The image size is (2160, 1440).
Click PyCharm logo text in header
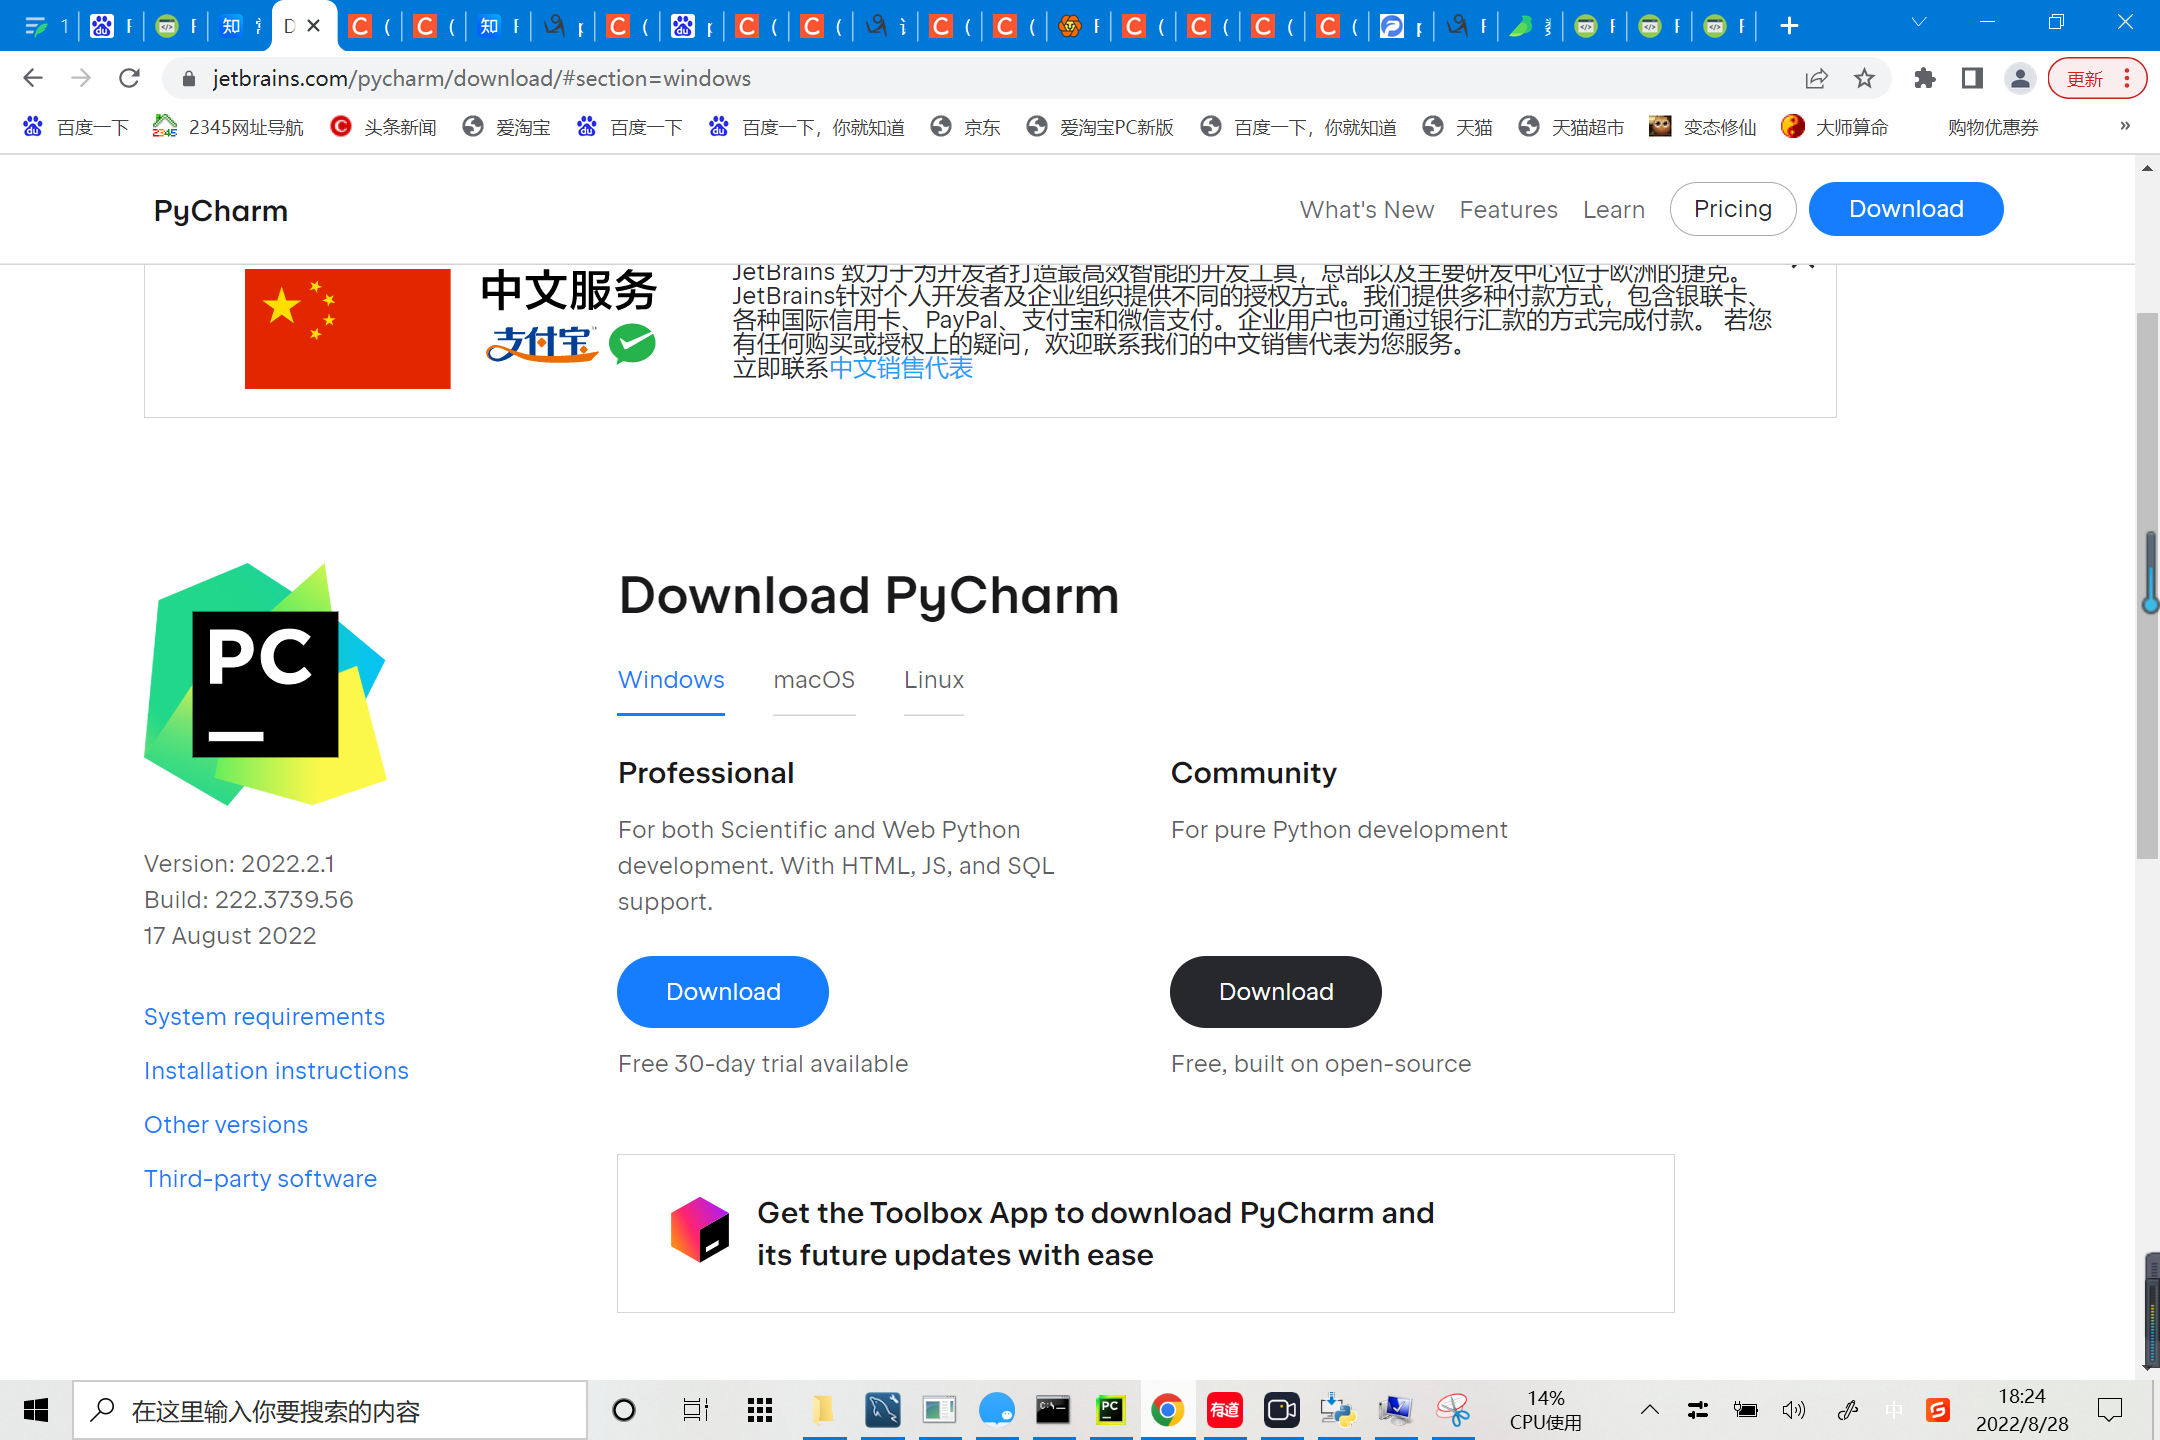(221, 211)
